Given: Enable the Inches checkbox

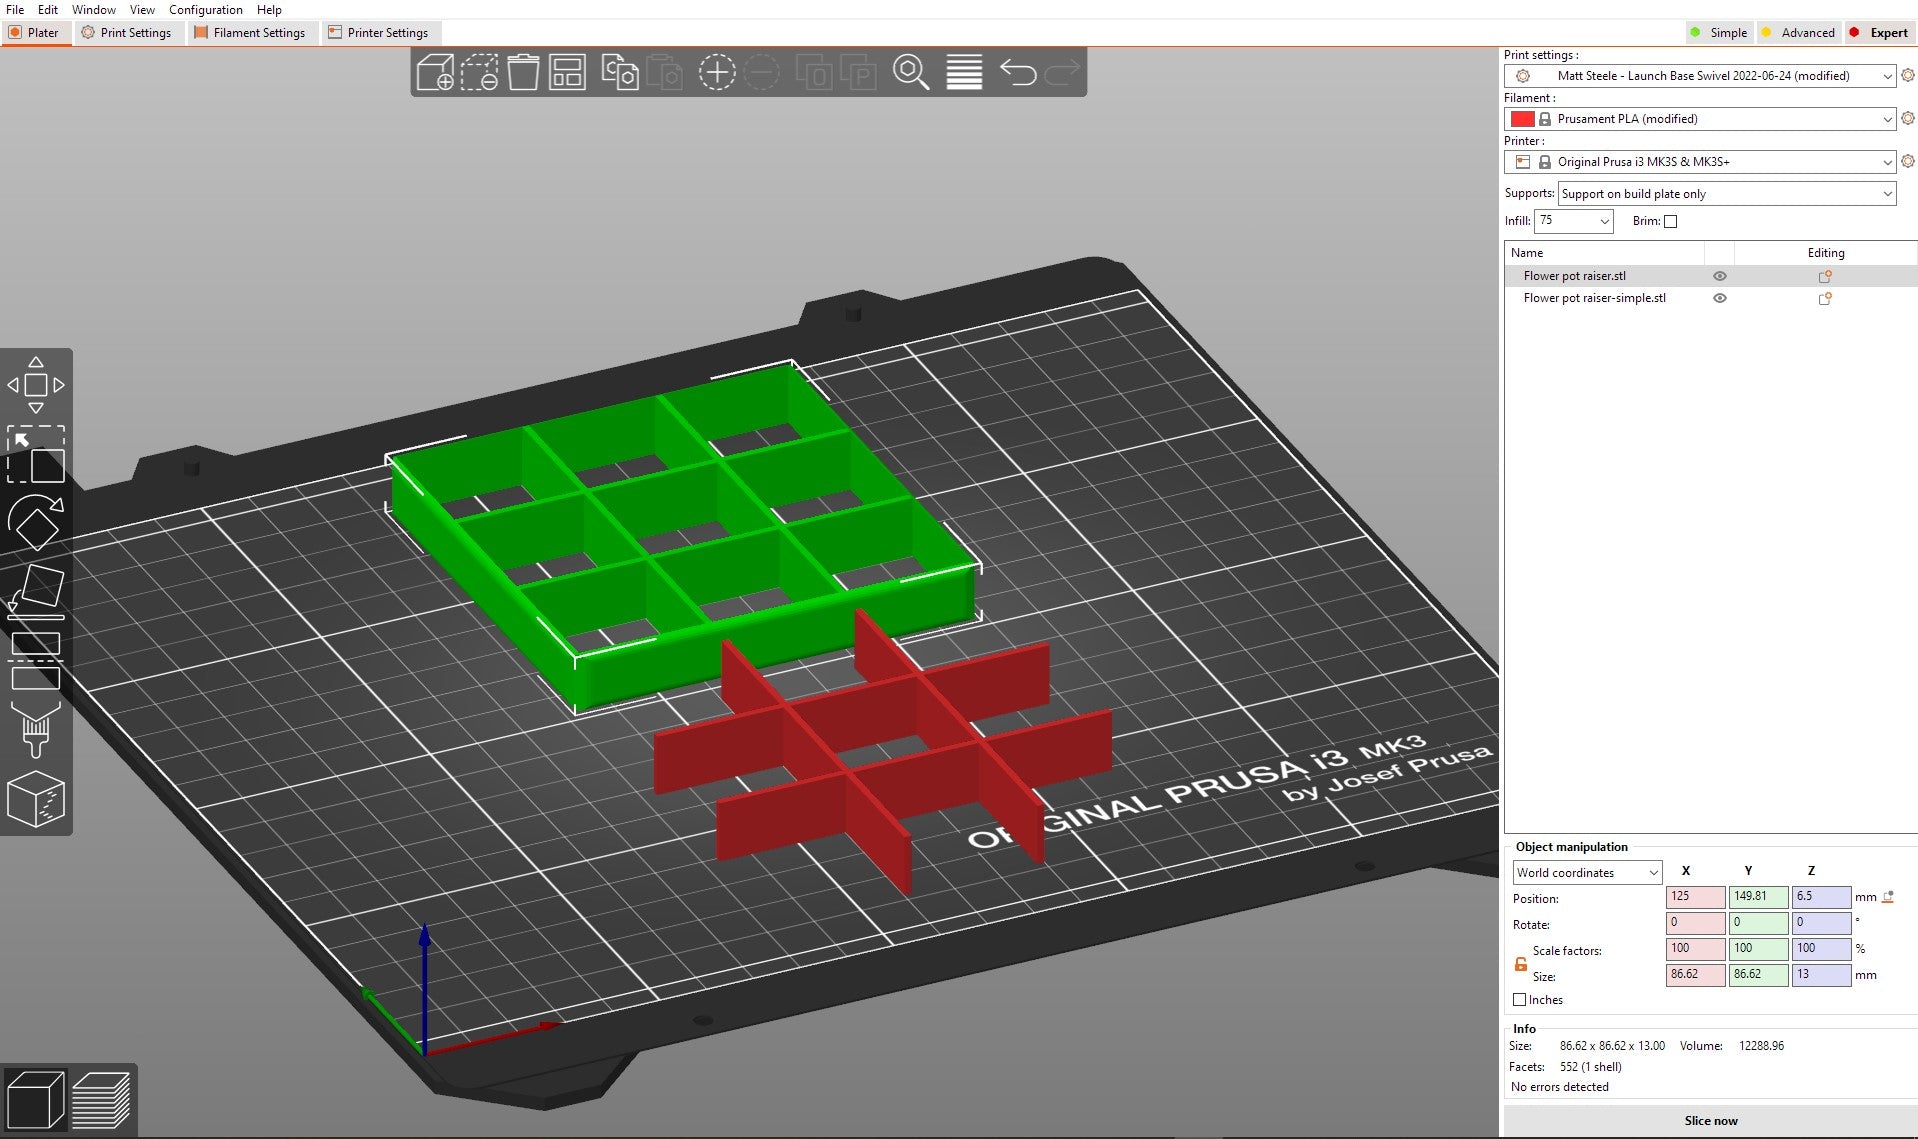Looking at the screenshot, I should pyautogui.click(x=1520, y=1000).
